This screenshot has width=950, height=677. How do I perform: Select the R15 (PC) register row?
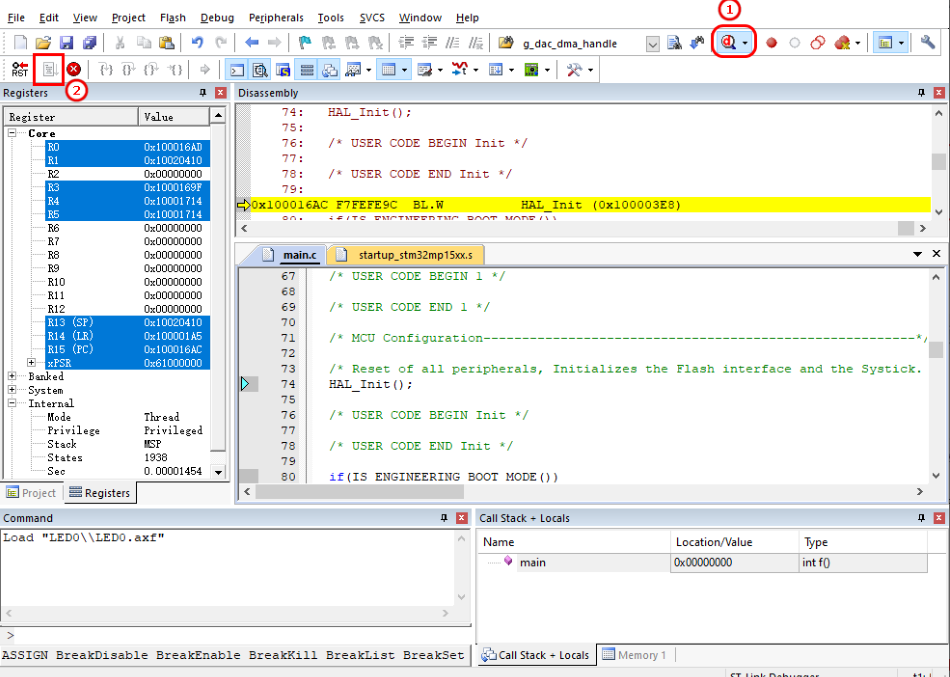pos(128,349)
